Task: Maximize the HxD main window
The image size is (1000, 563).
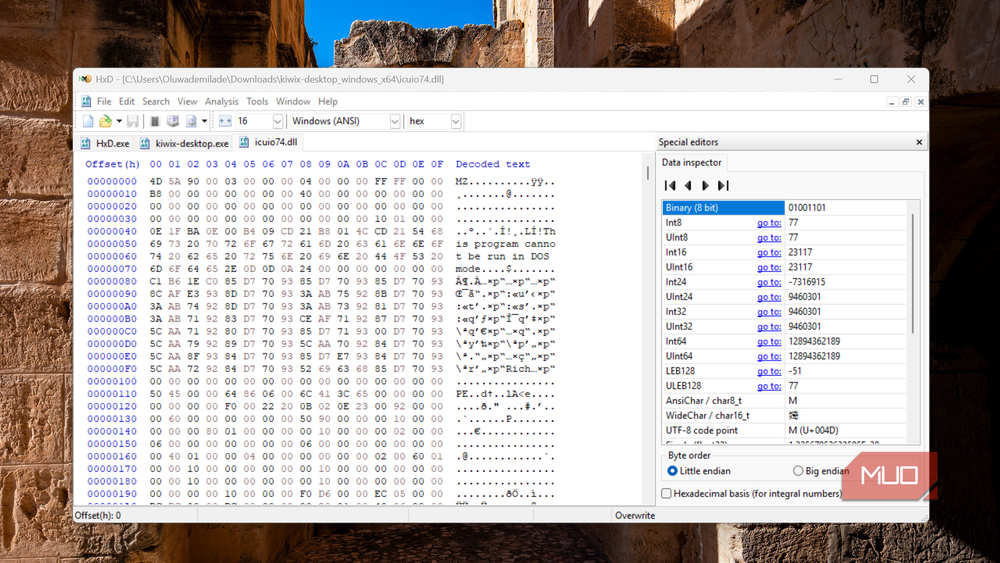Action: pos(874,79)
